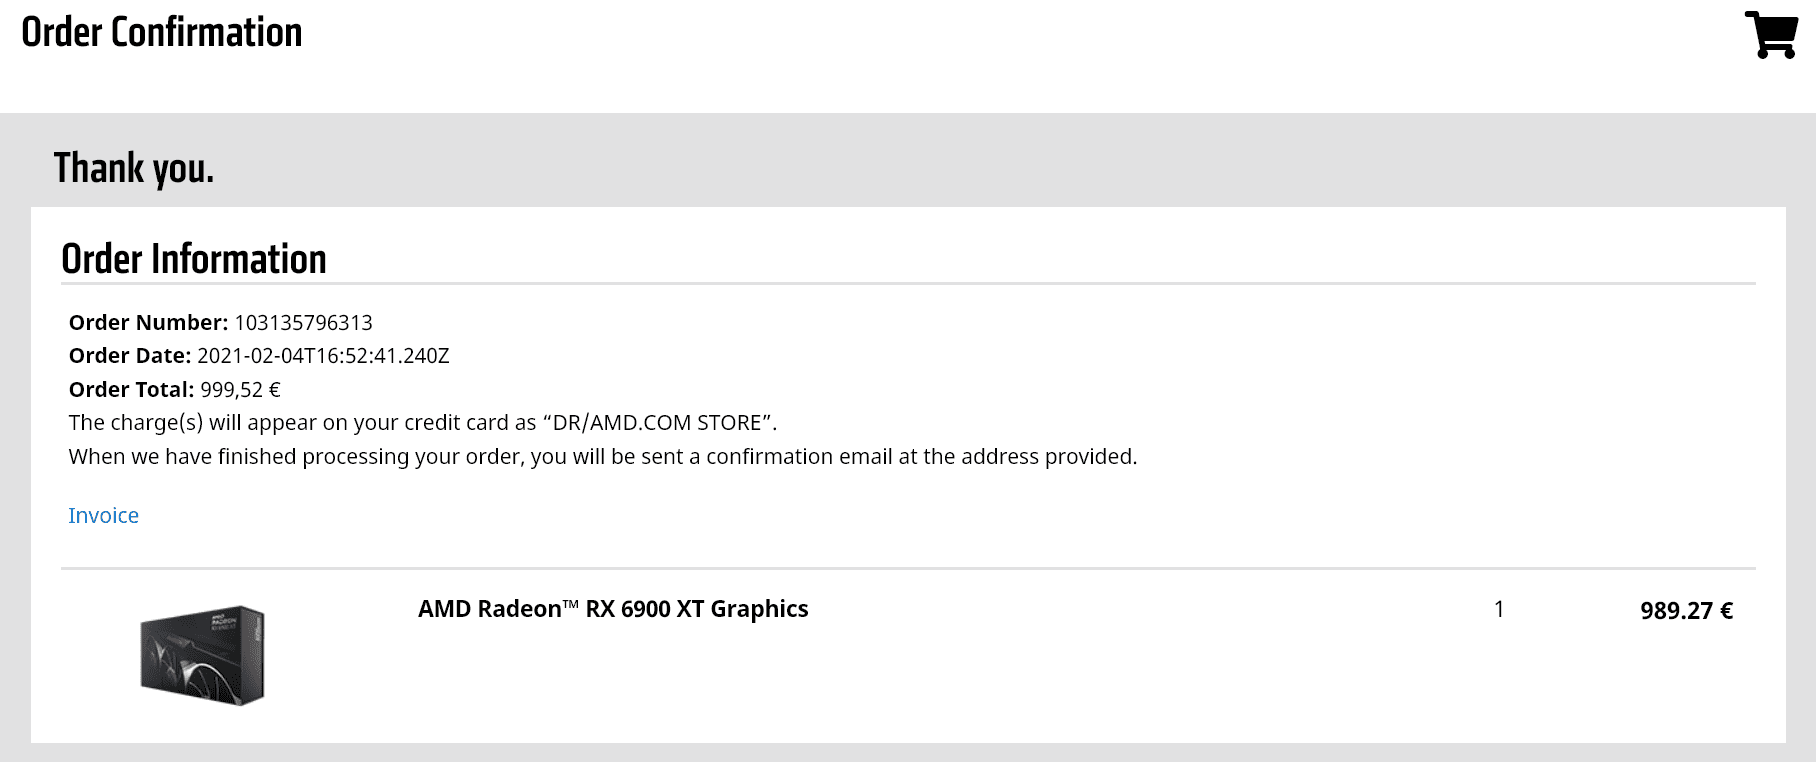This screenshot has width=1816, height=762.
Task: Click the confirmation email notice sentence
Action: 602,457
